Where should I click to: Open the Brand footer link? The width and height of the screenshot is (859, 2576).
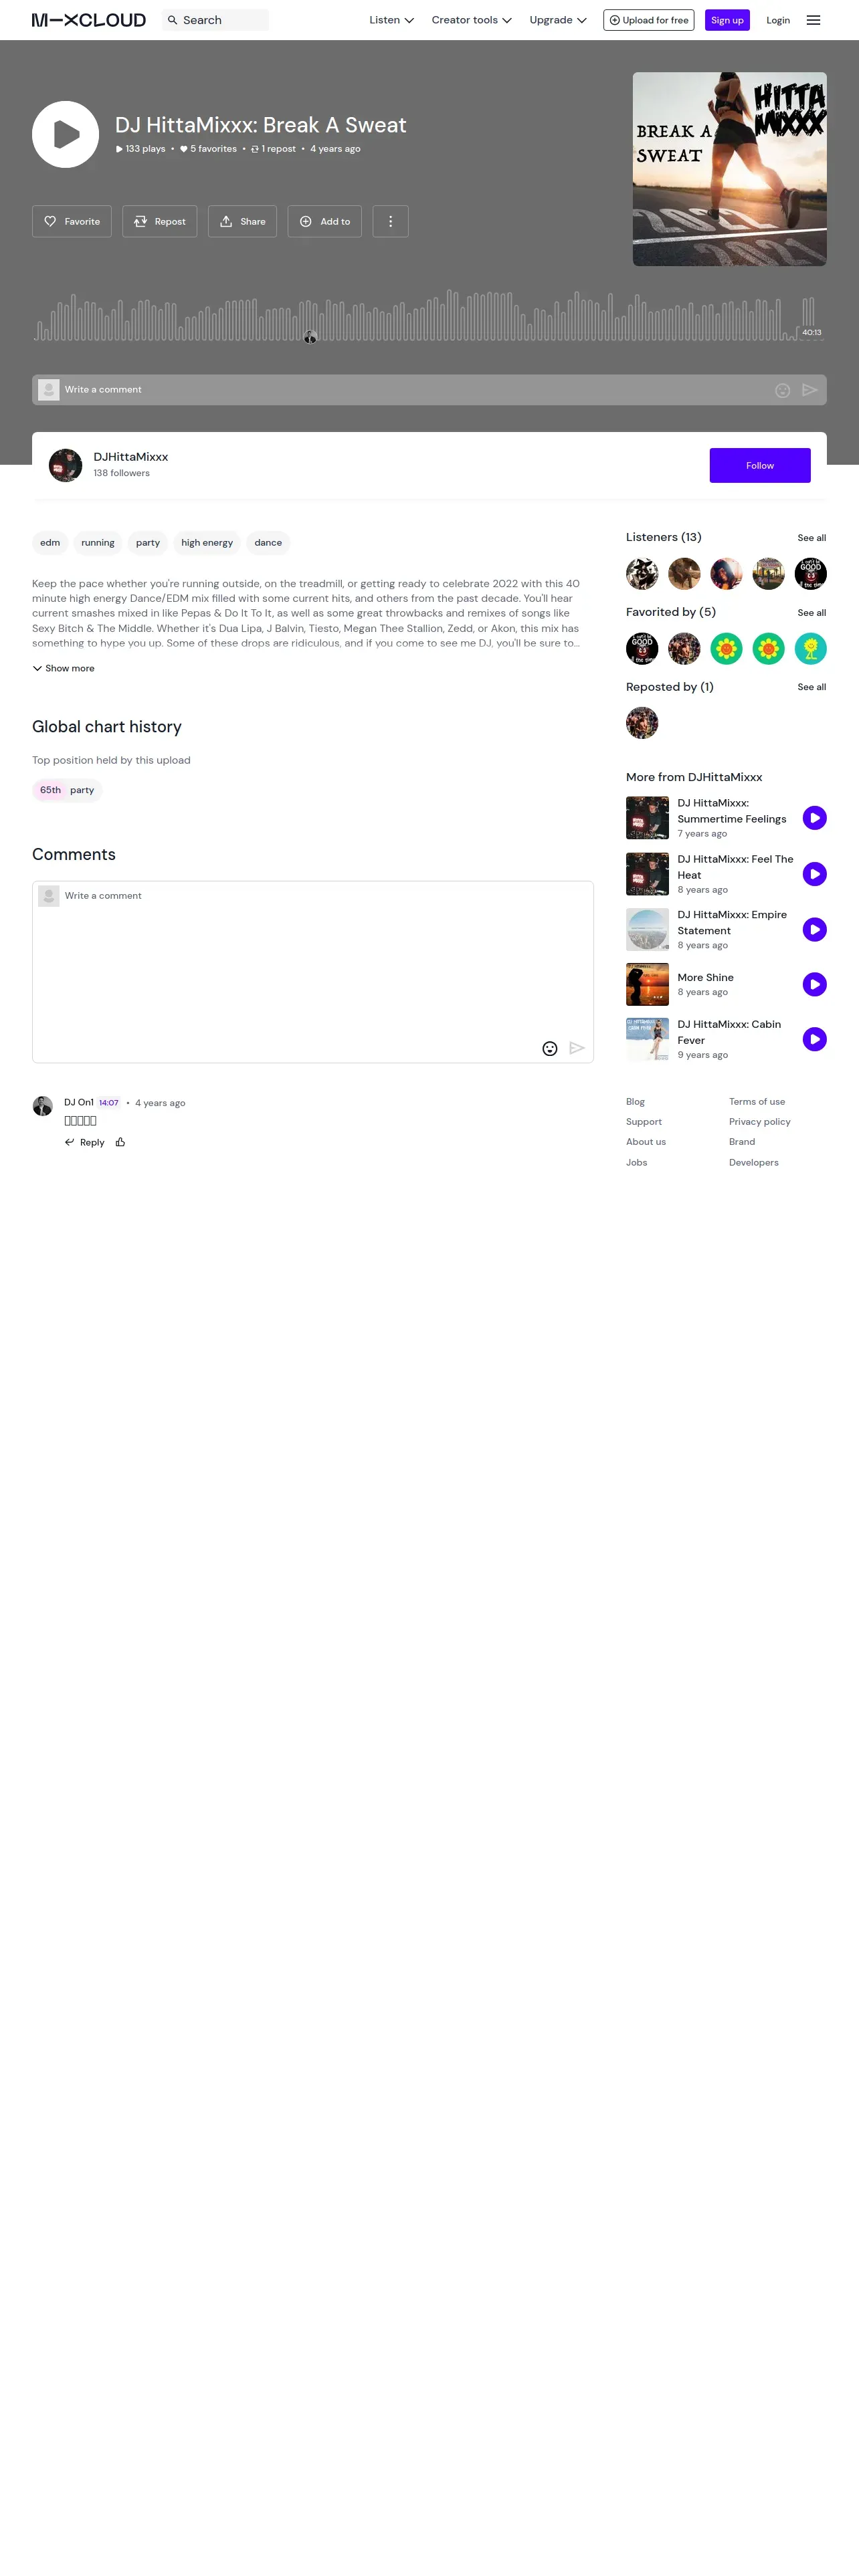742,1142
